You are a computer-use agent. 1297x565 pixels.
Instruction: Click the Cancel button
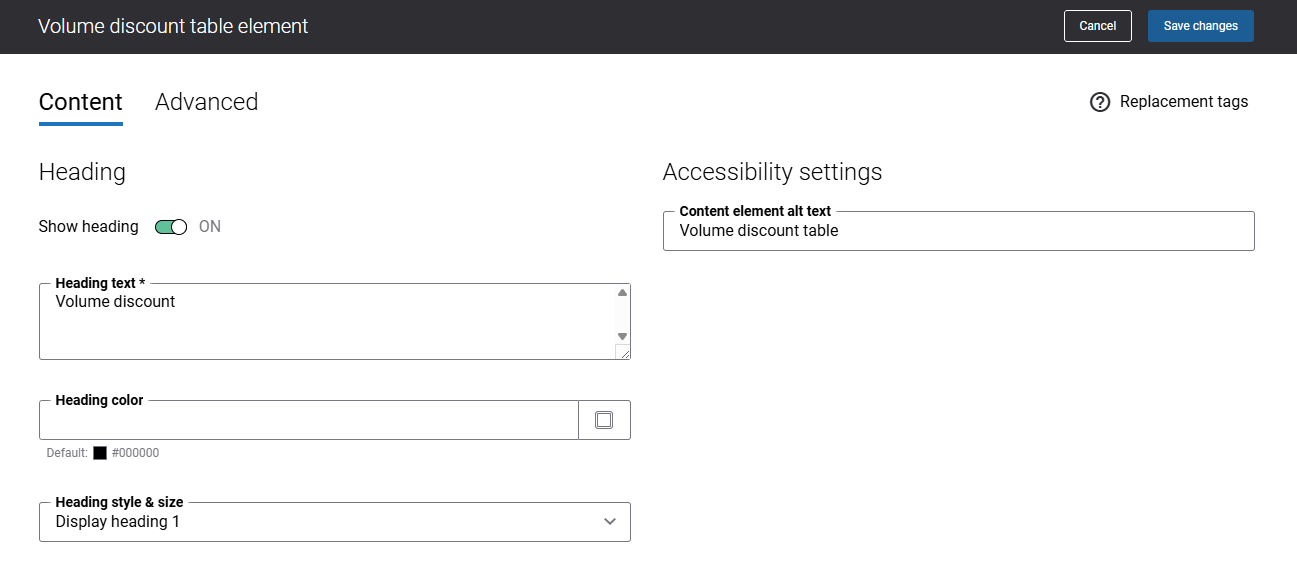point(1098,26)
